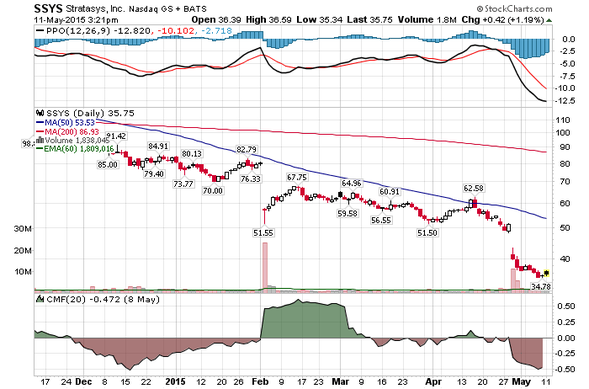Viewport: 589px width, 389px height.
Task: Click the 62.58 price peak annotation
Action: (x=474, y=188)
